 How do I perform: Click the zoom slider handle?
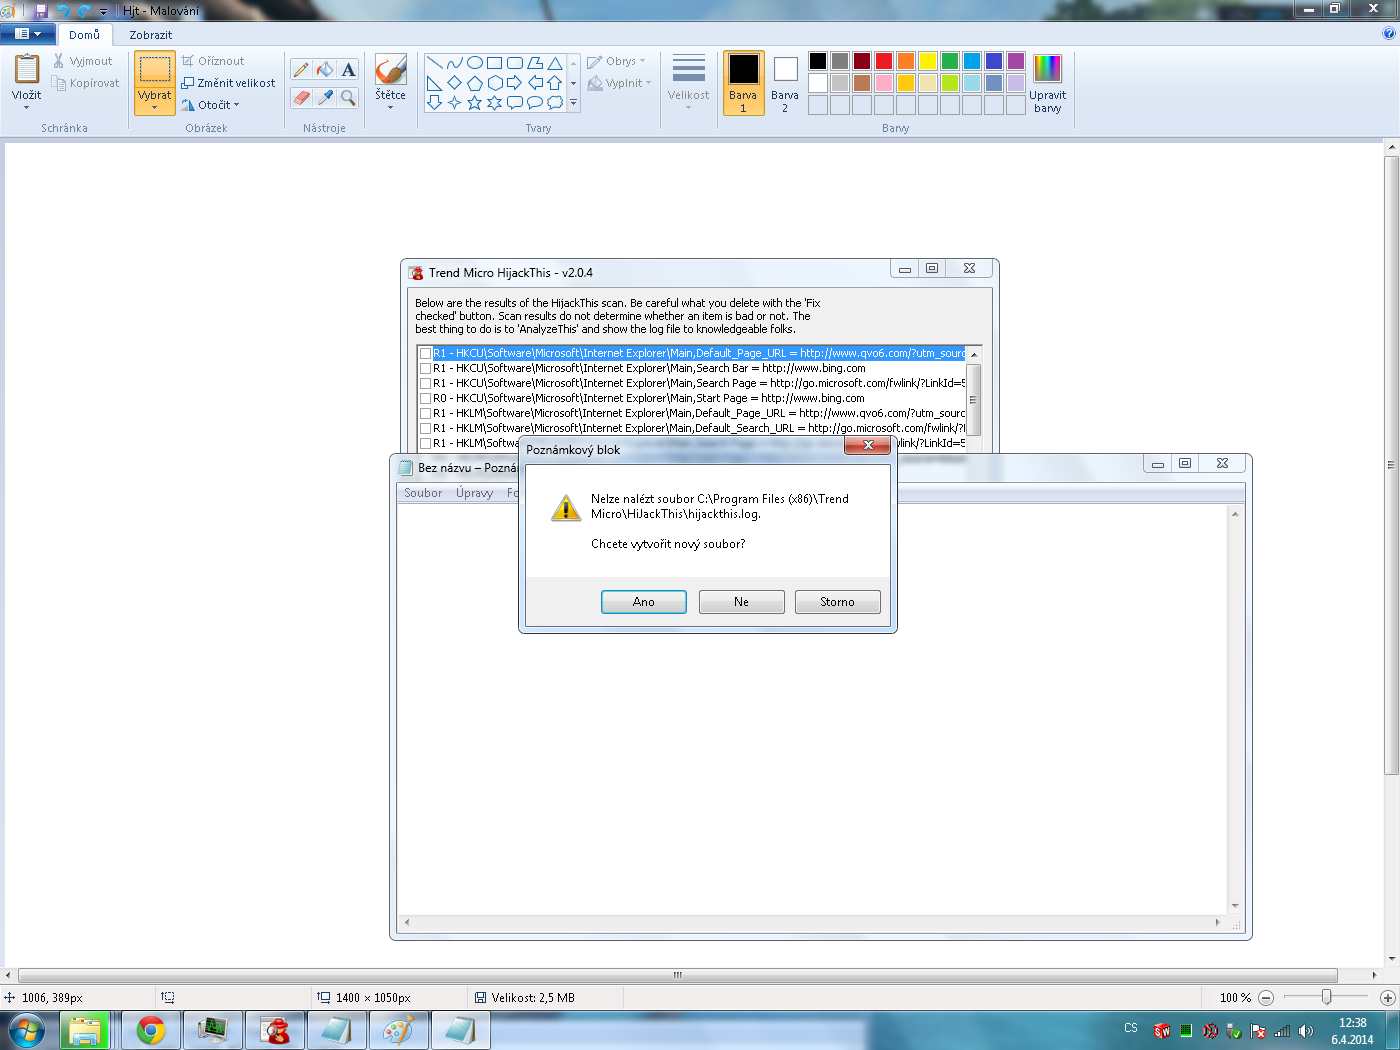click(1326, 997)
